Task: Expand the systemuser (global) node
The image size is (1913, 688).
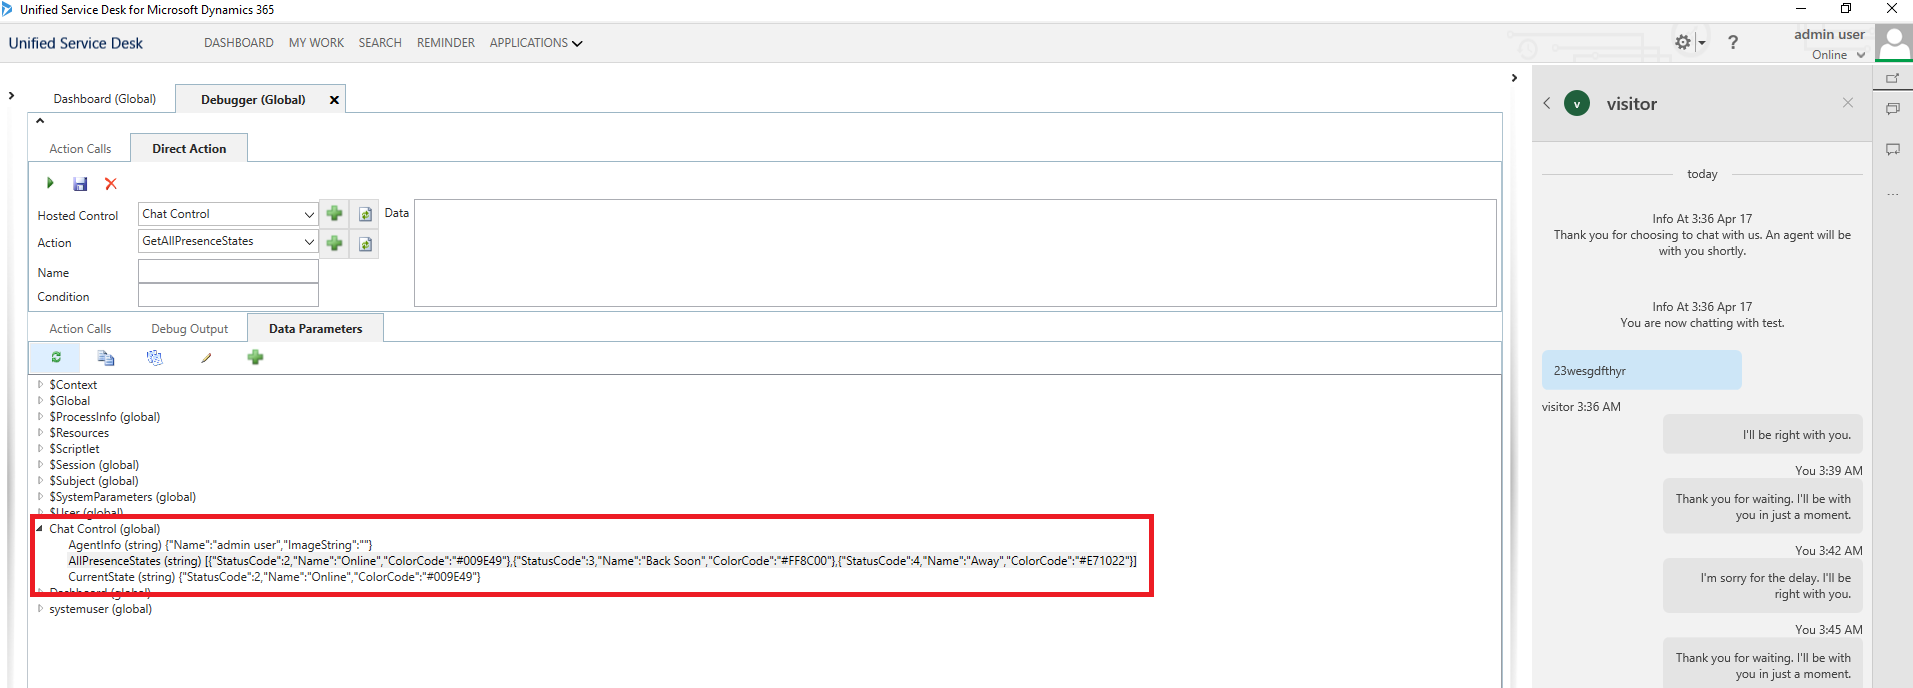Action: tap(40, 608)
